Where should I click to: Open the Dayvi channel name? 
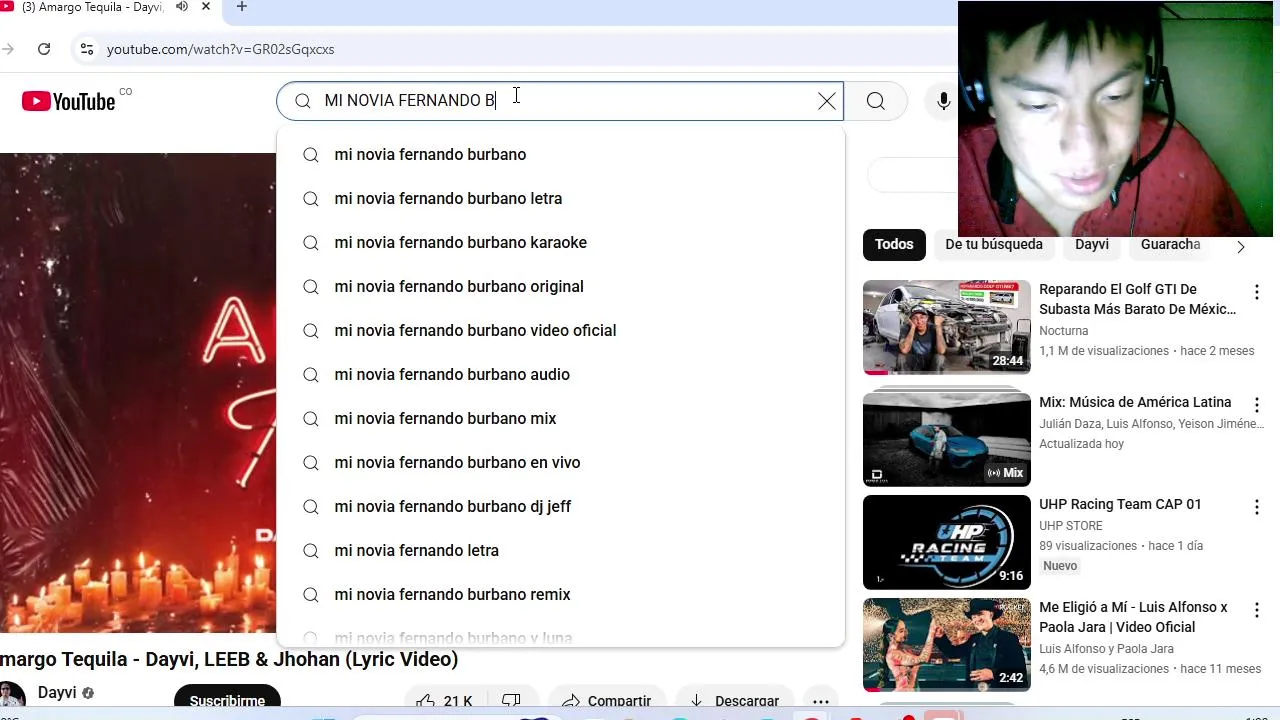tap(57, 693)
